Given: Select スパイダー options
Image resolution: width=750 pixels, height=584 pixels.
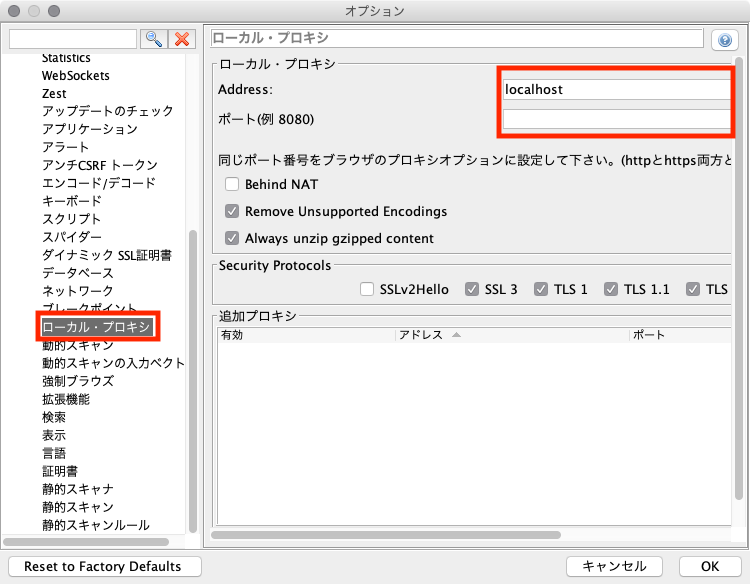Looking at the screenshot, I should (x=72, y=237).
